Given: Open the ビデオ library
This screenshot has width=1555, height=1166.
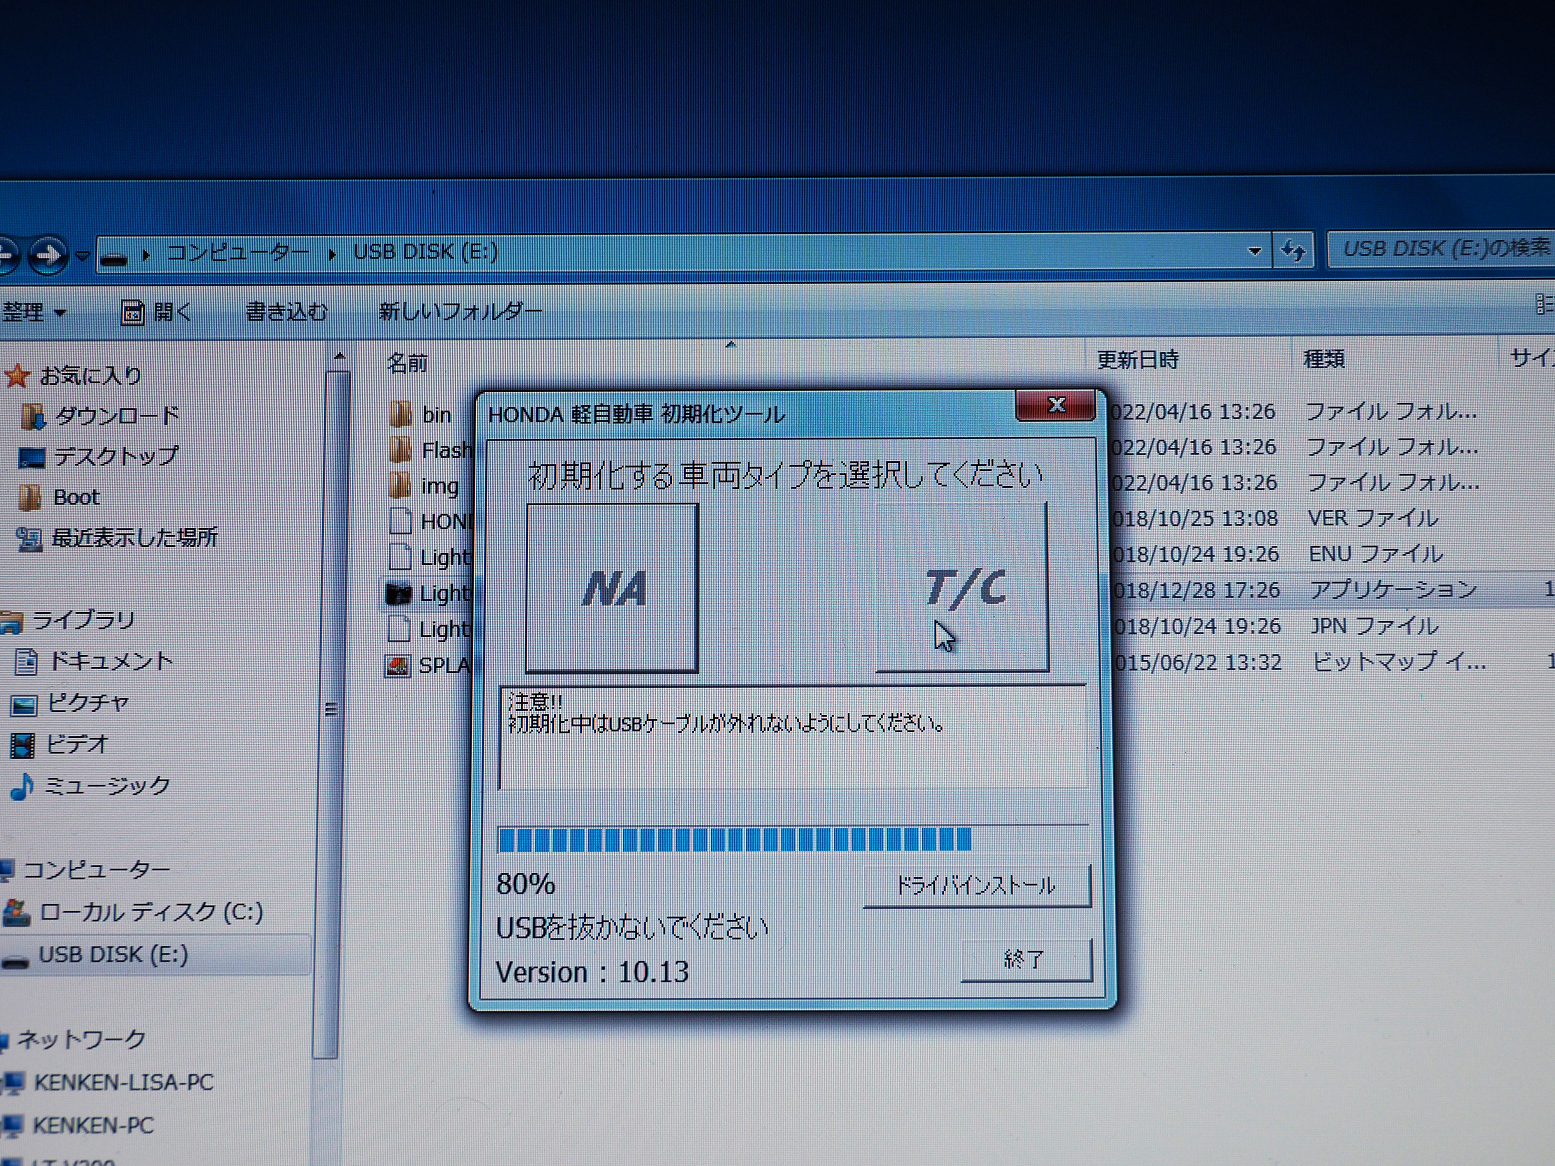Looking at the screenshot, I should tap(77, 744).
